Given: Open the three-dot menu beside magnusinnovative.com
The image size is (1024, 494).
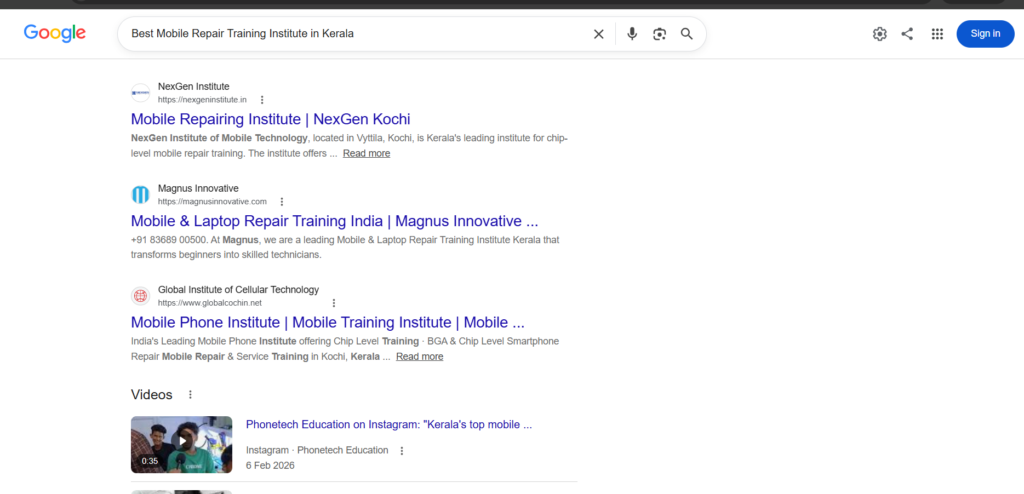Looking at the screenshot, I should 281,201.
